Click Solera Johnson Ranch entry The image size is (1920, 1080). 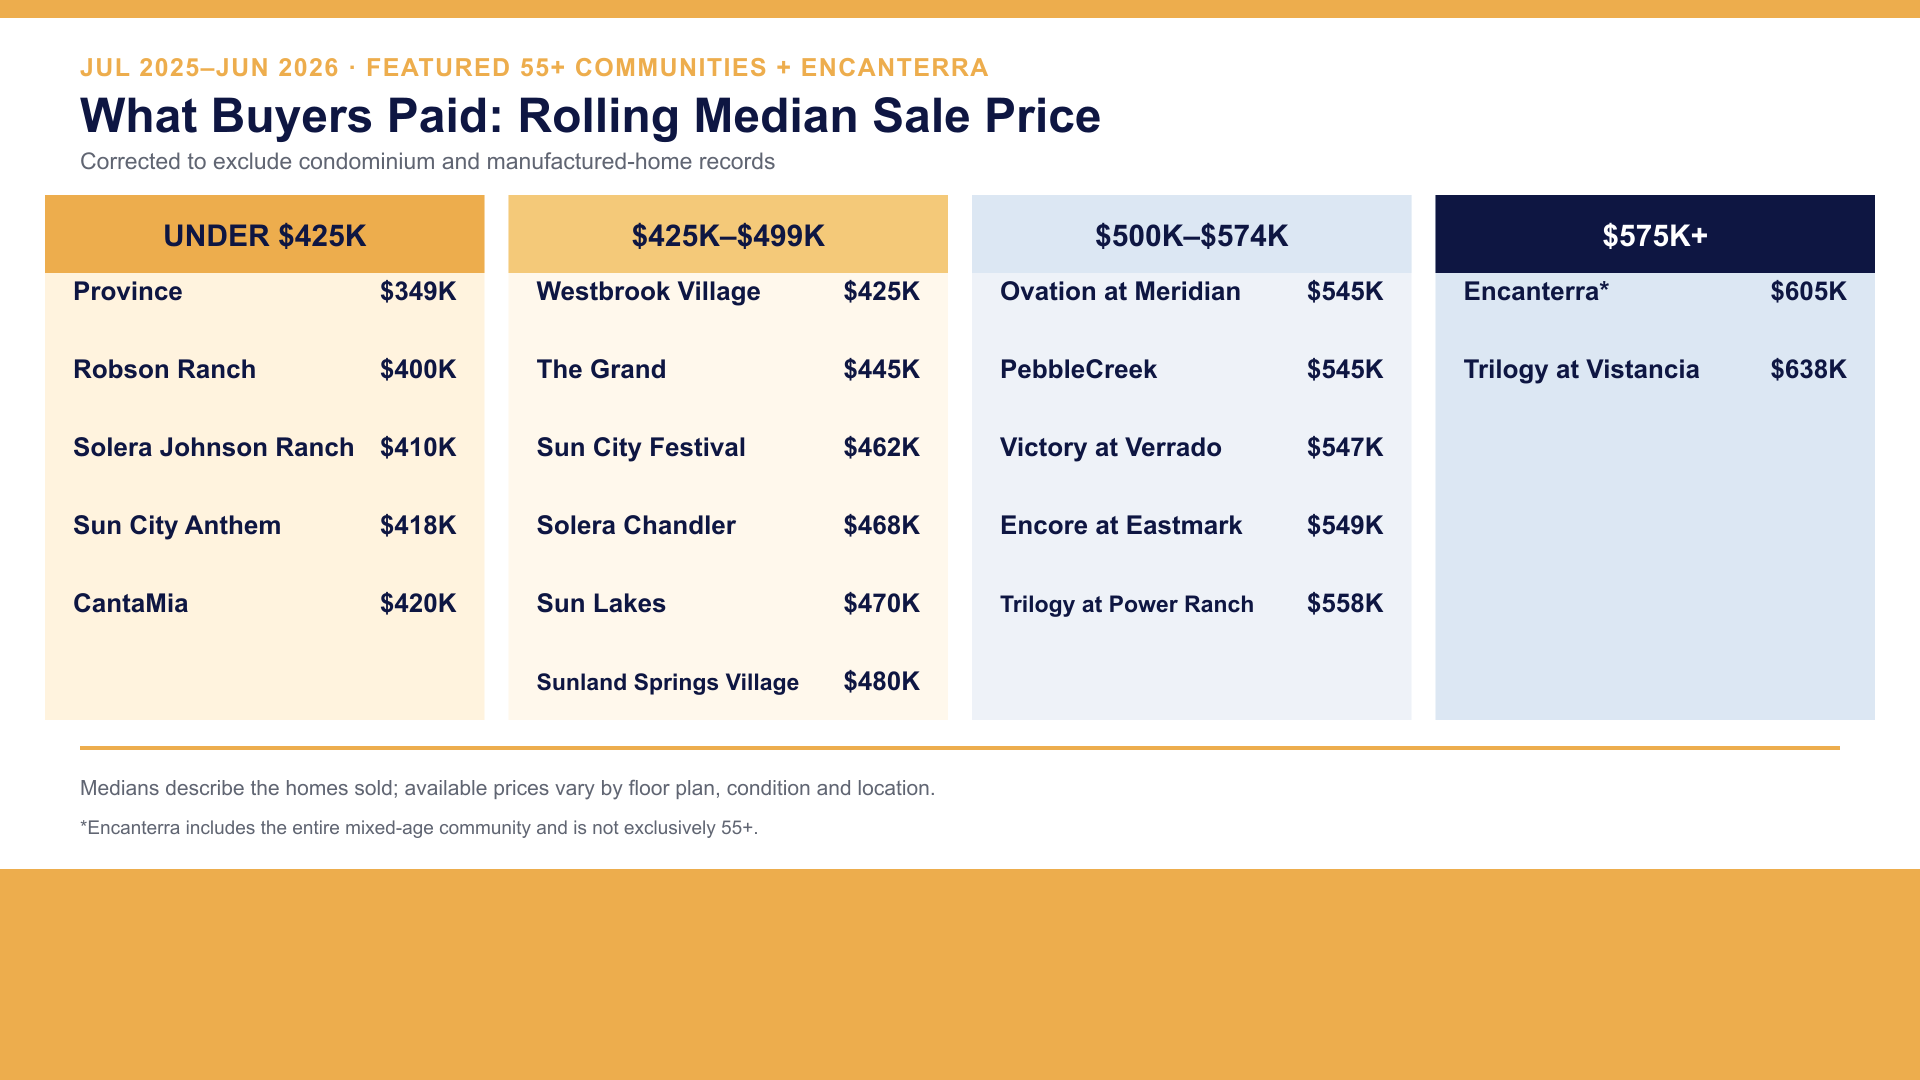point(264,448)
